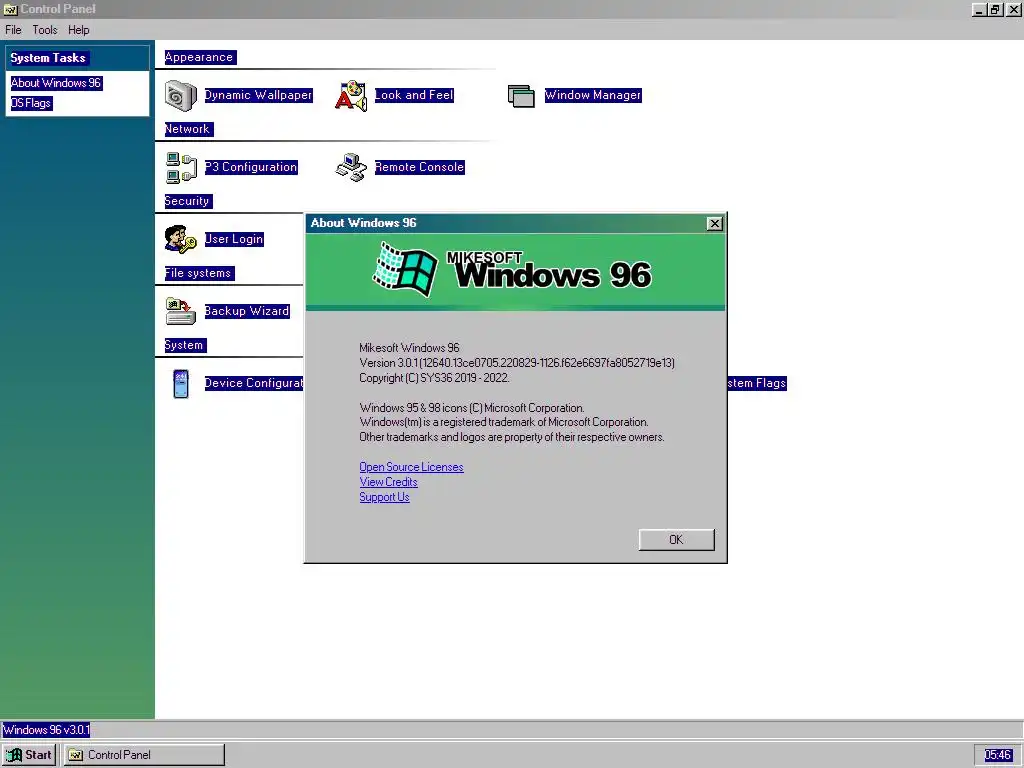1024x768 pixels.
Task: Click the System section heading
Action: pyautogui.click(x=184, y=345)
